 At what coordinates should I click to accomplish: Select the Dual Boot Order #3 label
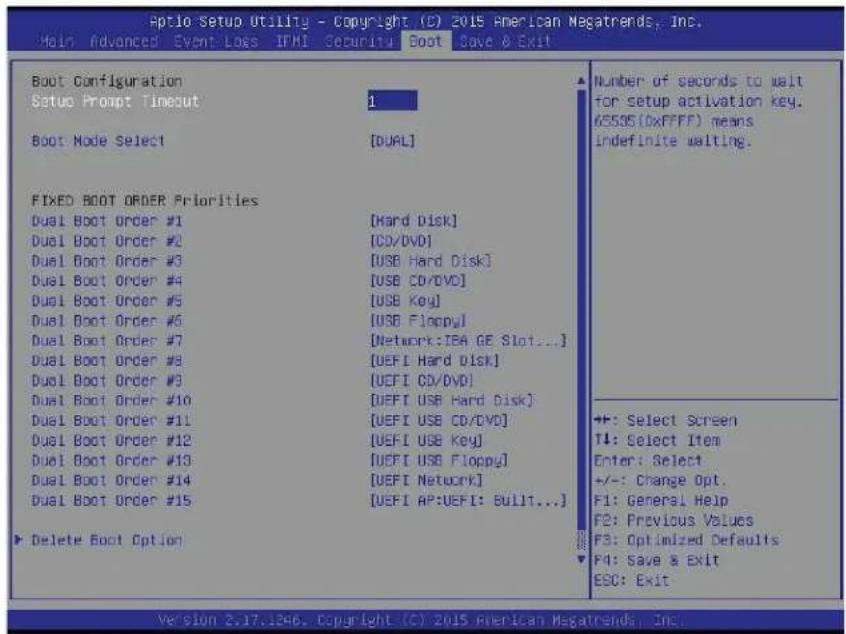(107, 261)
